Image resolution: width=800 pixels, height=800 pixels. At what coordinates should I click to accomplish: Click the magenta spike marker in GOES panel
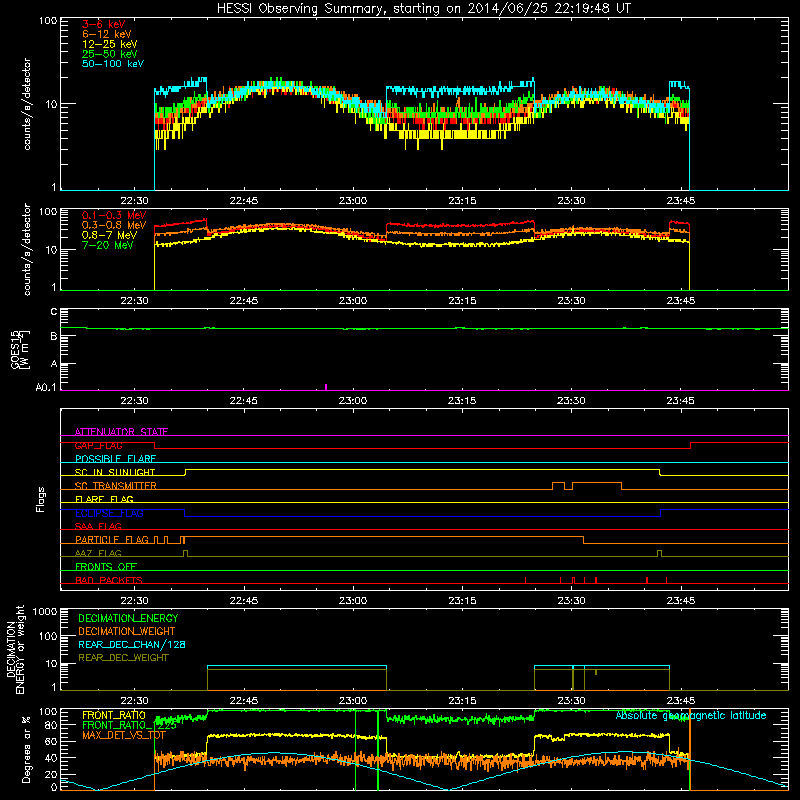point(326,387)
